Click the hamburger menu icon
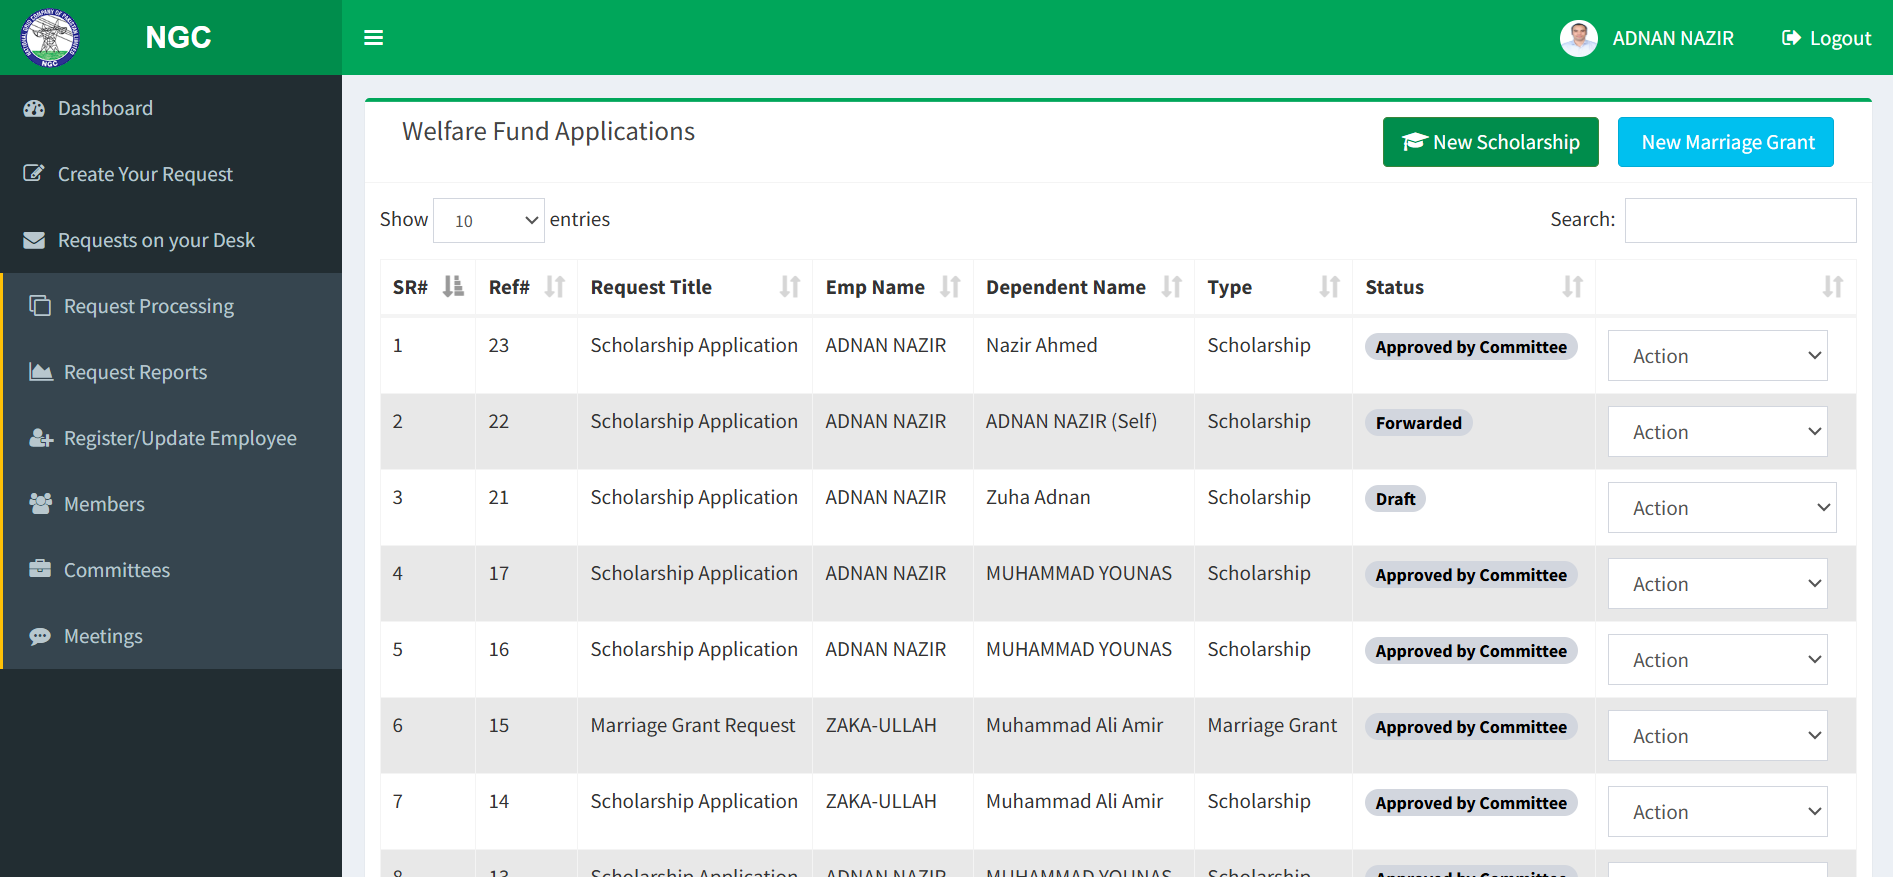 pos(374,38)
